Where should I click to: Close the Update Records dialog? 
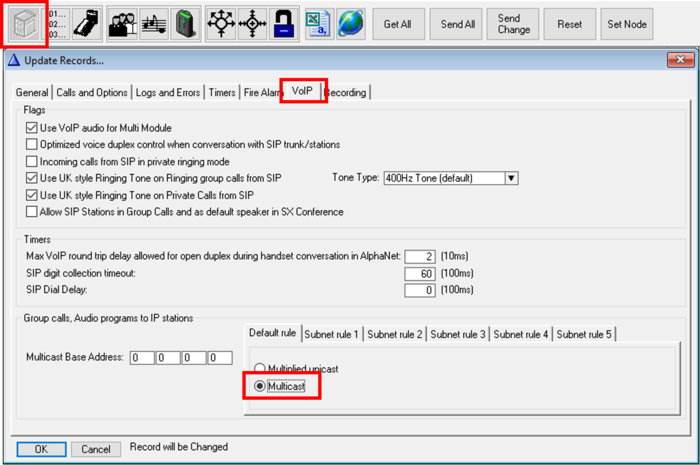coord(680,59)
